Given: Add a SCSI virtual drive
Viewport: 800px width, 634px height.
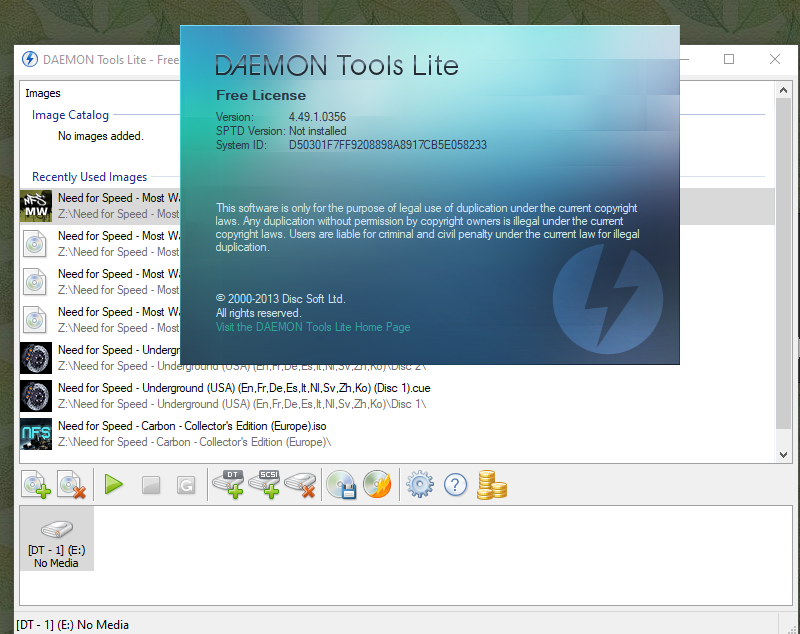Looking at the screenshot, I should (x=264, y=485).
